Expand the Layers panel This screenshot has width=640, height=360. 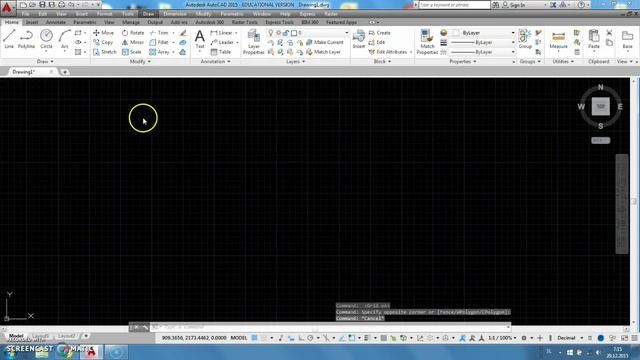pyautogui.click(x=296, y=62)
